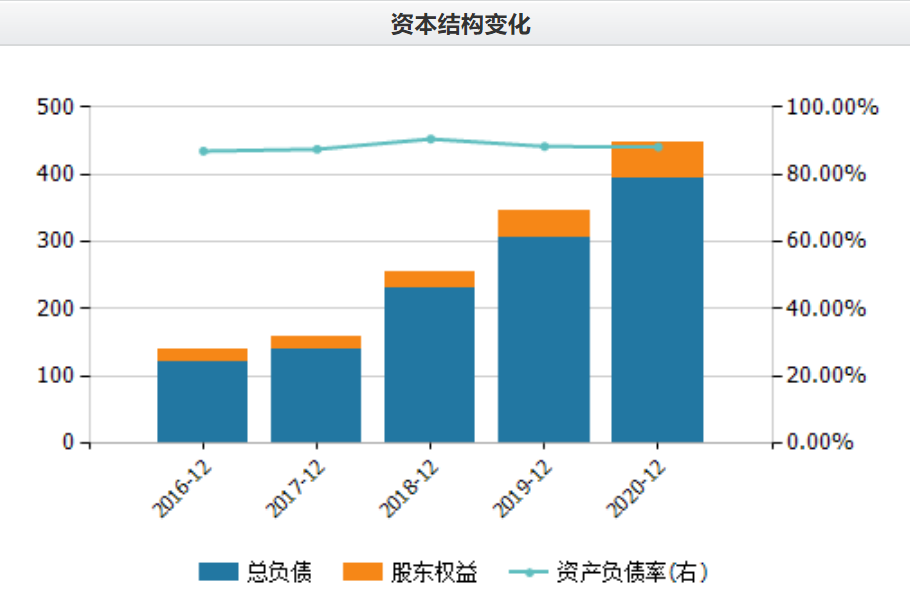Image resolution: width=910 pixels, height=612 pixels.
Task: Click the 2020-12 x-axis label
Action: 637,488
